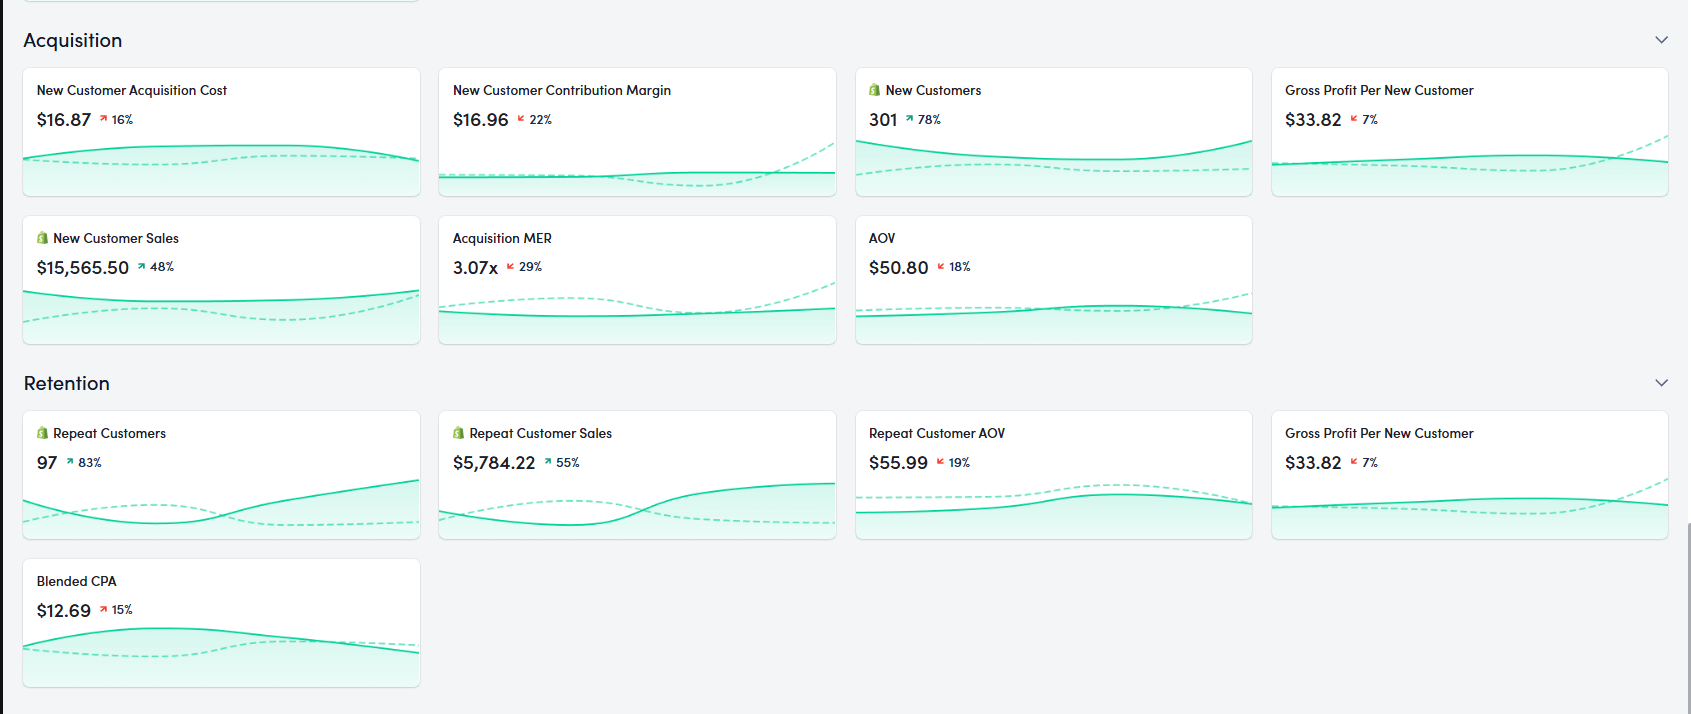Click the up trend arrow beside 301 New Customers
The width and height of the screenshot is (1691, 714).
(x=909, y=119)
